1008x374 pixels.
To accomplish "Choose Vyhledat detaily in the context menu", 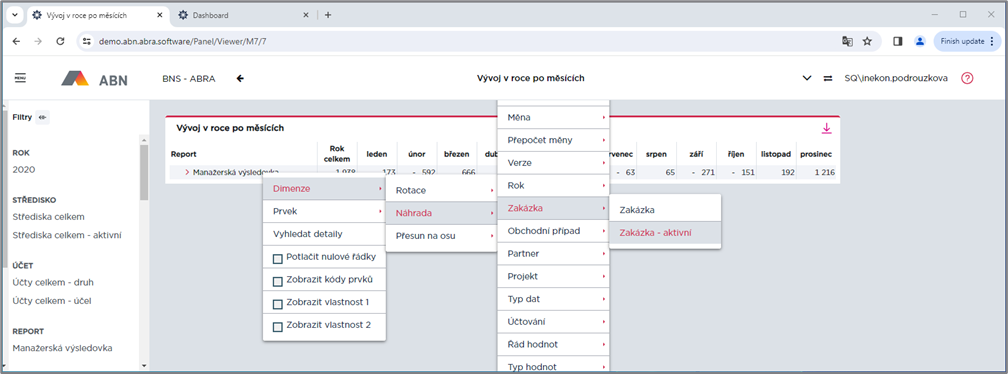I will (325, 234).
